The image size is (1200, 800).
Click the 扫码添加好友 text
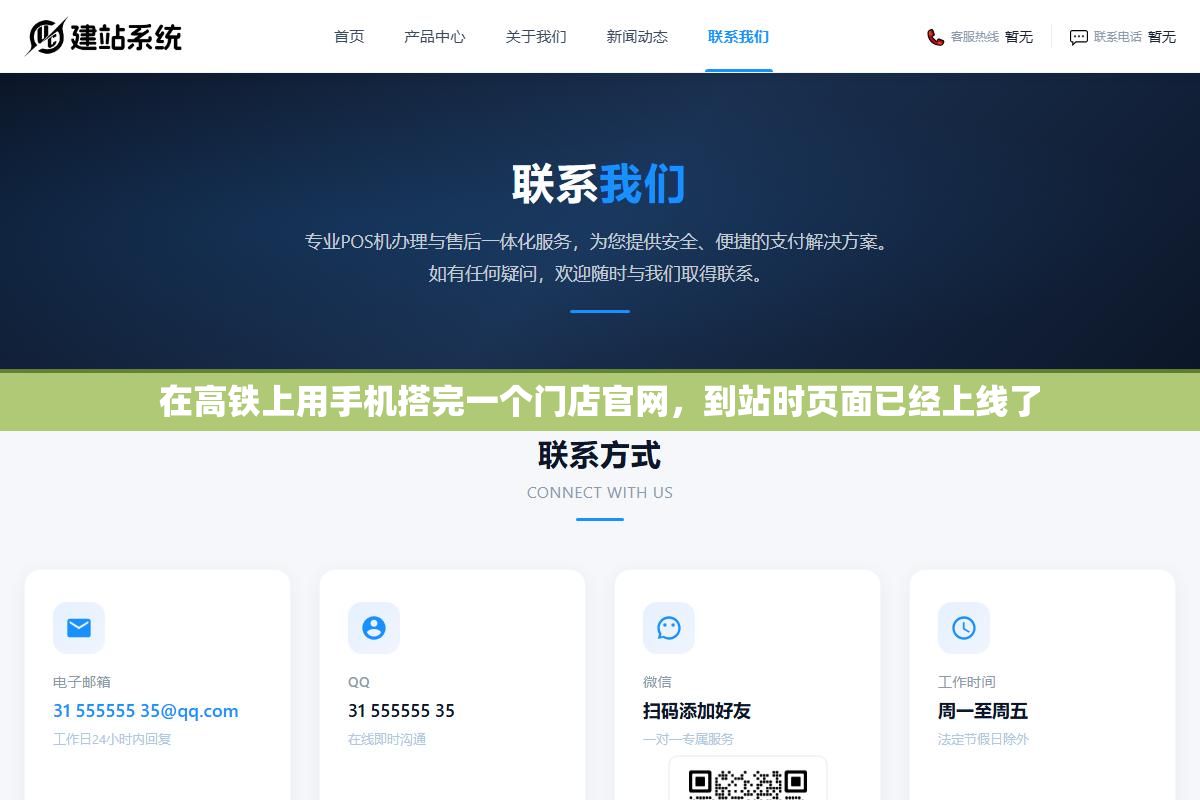tap(697, 711)
